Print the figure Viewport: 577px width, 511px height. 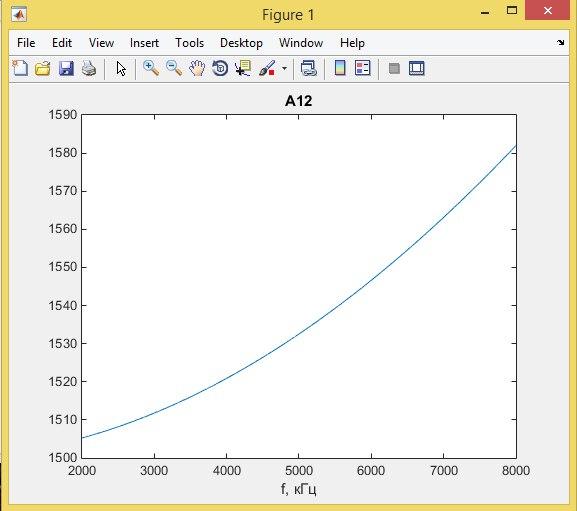click(89, 68)
